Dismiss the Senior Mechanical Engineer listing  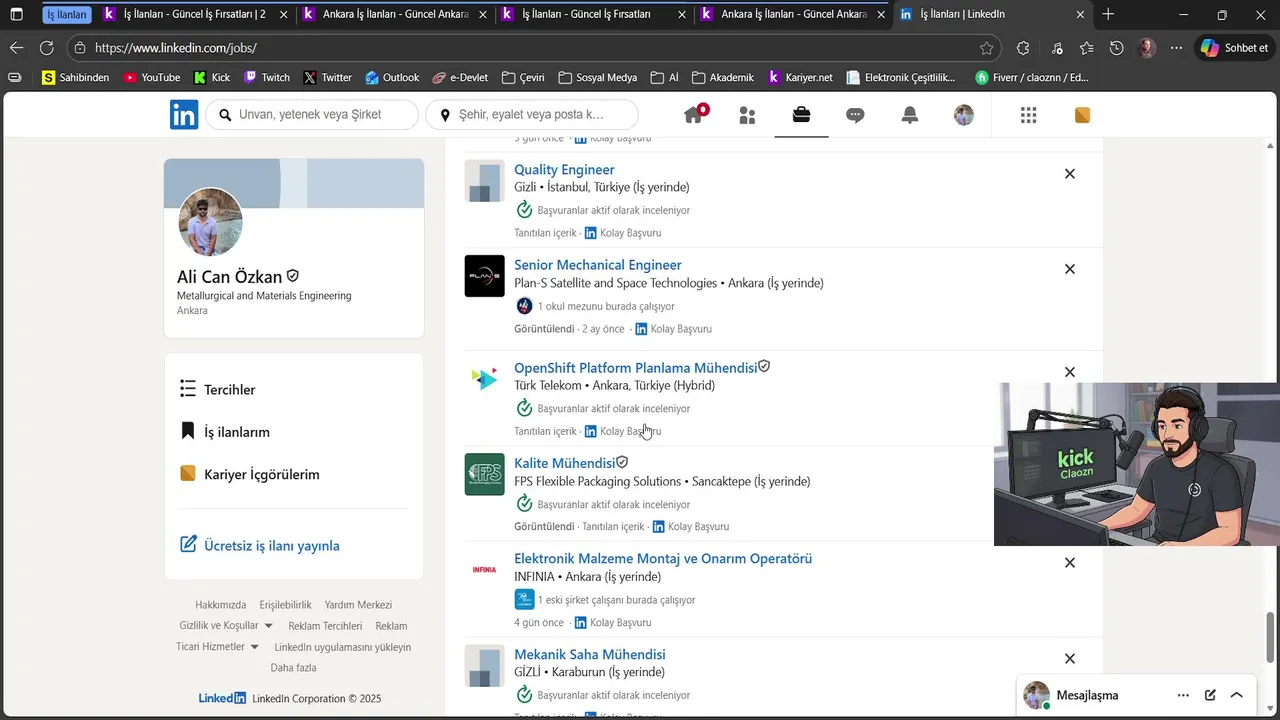1069,269
